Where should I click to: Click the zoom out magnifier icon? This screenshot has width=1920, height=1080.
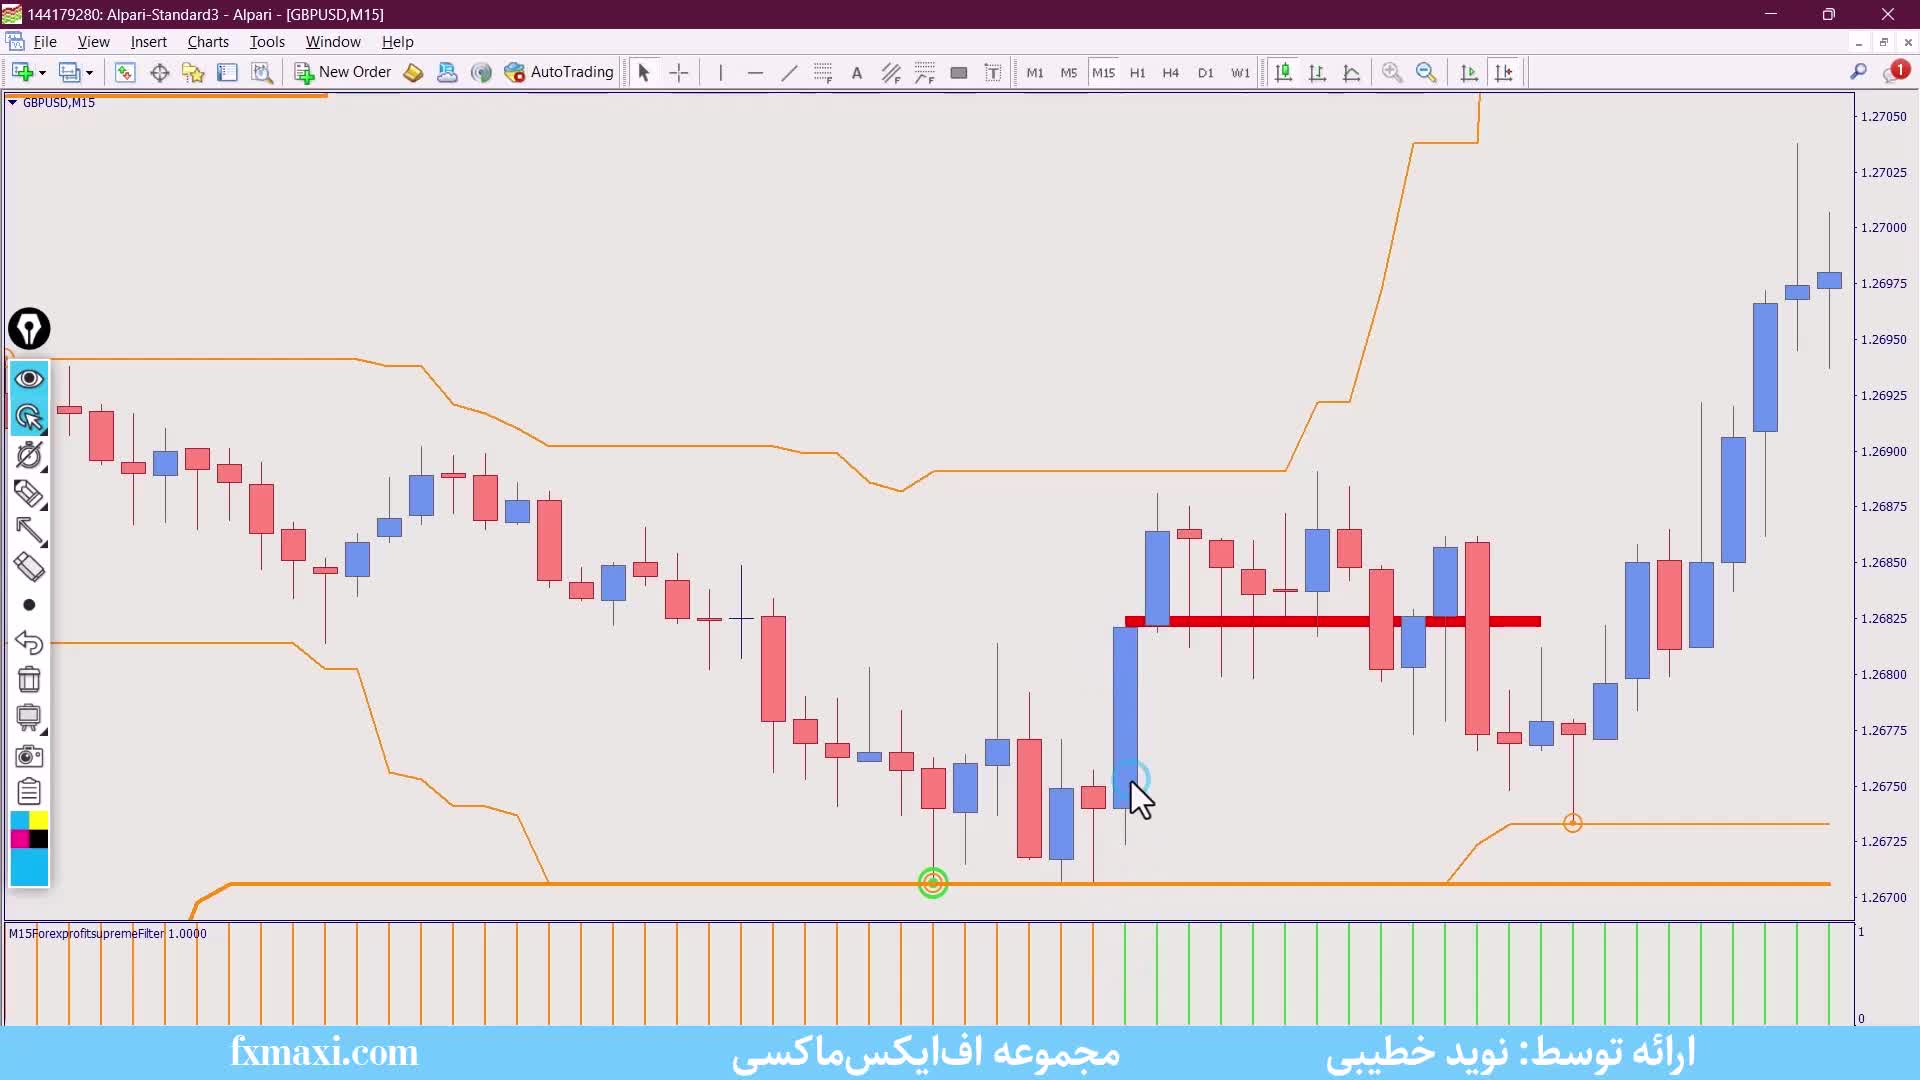1426,72
